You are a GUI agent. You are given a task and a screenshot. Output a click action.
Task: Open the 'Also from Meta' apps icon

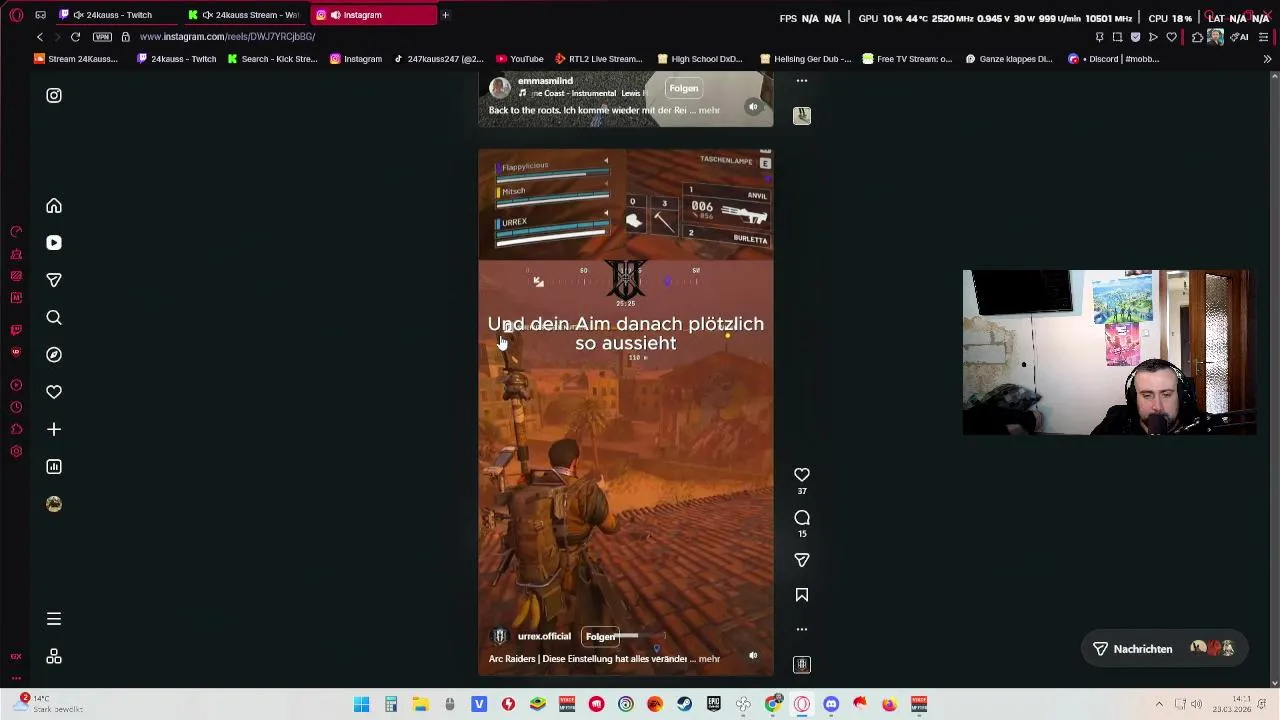pyautogui.click(x=54, y=656)
